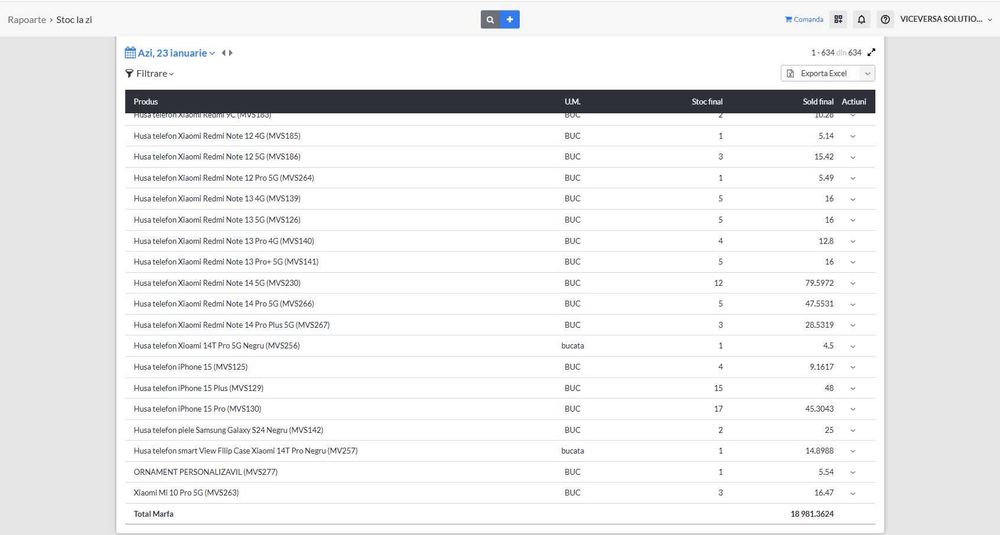Go to the previous day arrow

coord(224,53)
